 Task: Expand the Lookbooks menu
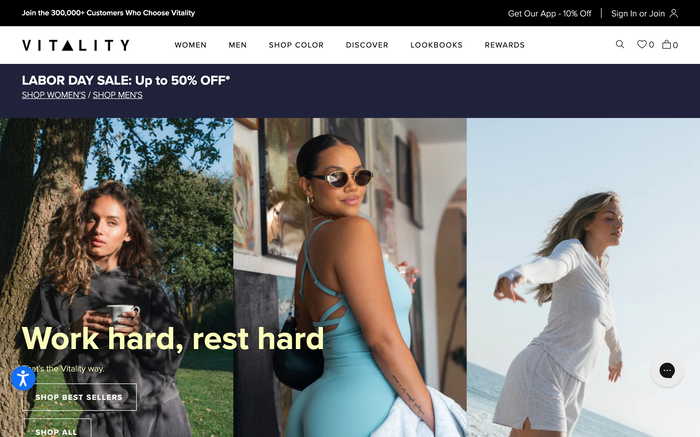(x=436, y=45)
